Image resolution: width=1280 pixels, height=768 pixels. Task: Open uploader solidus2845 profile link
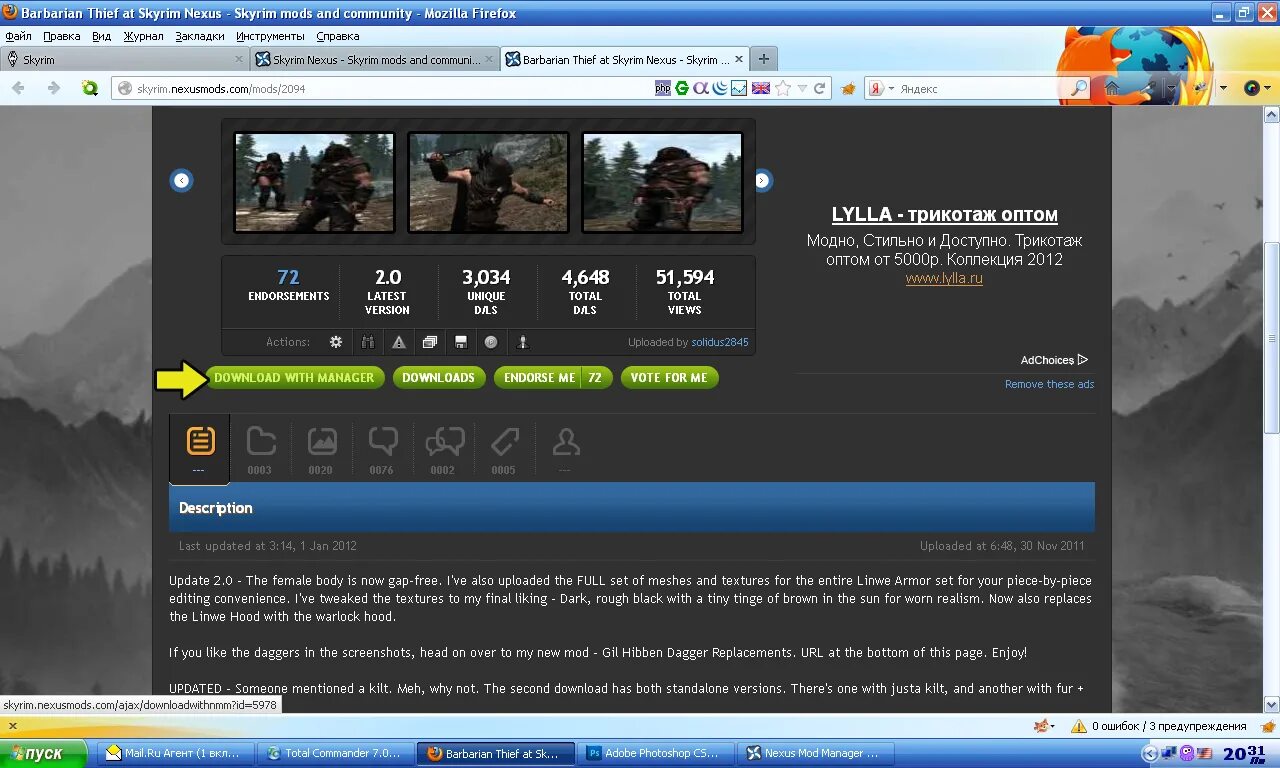(x=720, y=342)
